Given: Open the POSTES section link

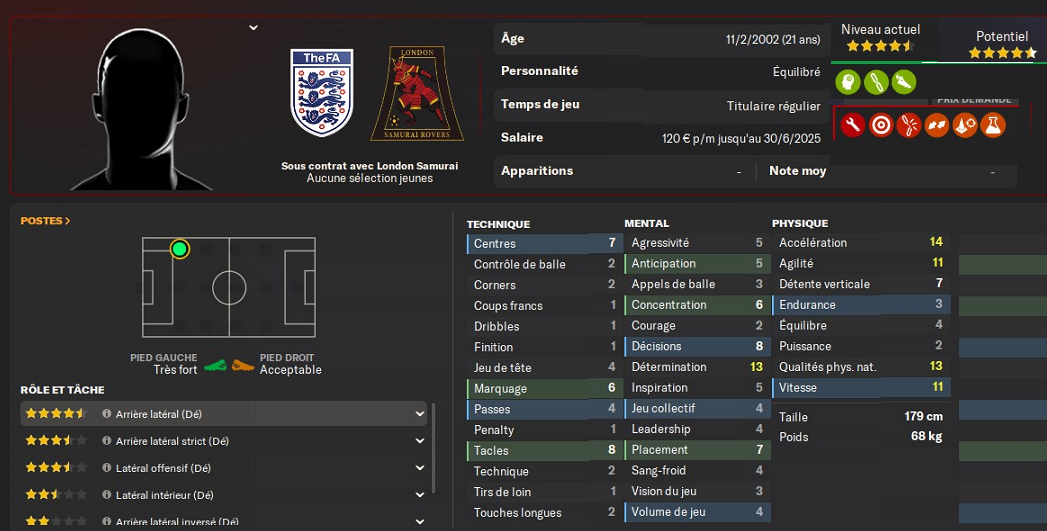Looking at the screenshot, I should tap(45, 221).
